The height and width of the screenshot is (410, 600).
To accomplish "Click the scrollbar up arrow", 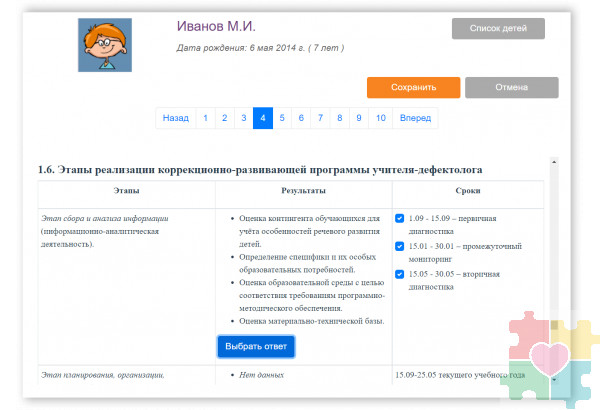I will click(553, 160).
